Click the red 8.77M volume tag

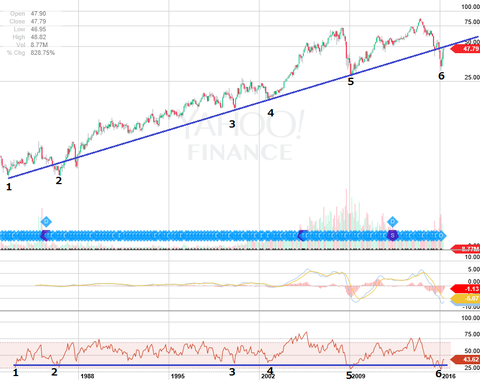click(465, 248)
